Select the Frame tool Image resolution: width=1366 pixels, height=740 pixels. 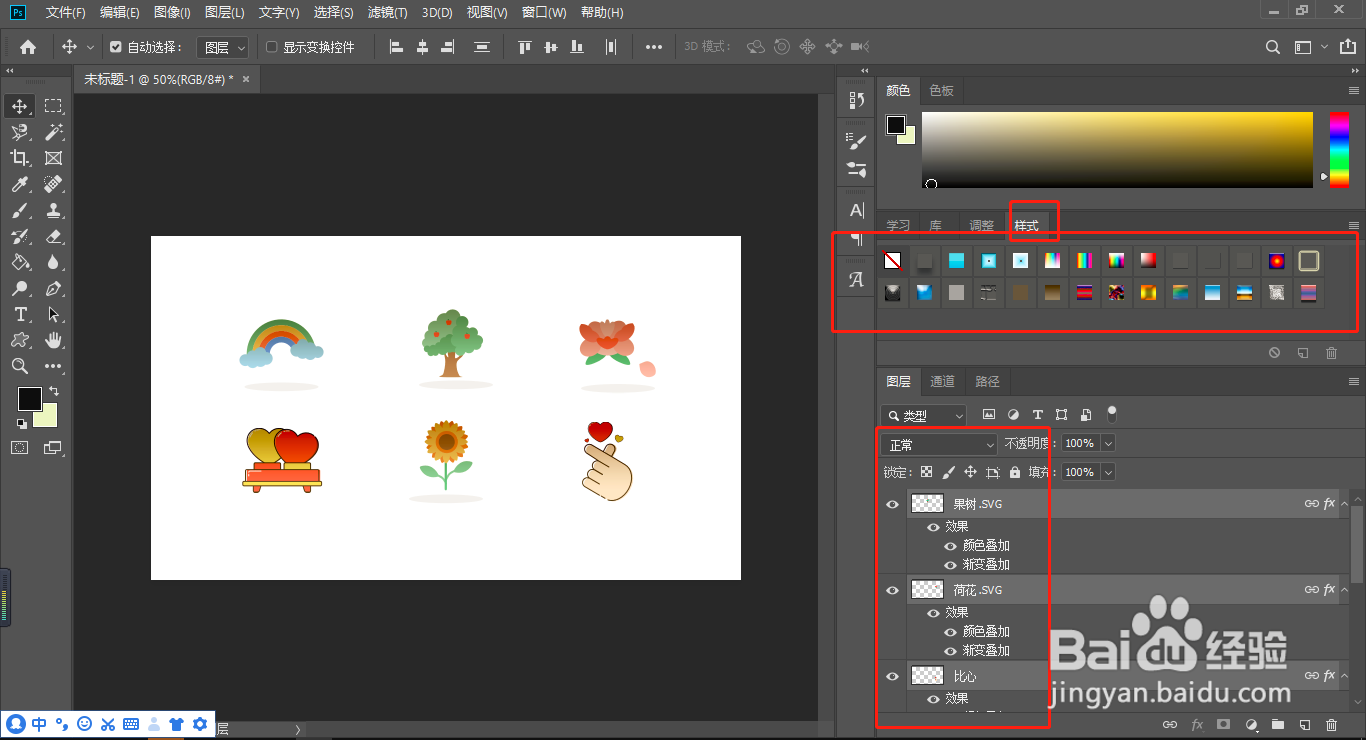pyautogui.click(x=53, y=158)
